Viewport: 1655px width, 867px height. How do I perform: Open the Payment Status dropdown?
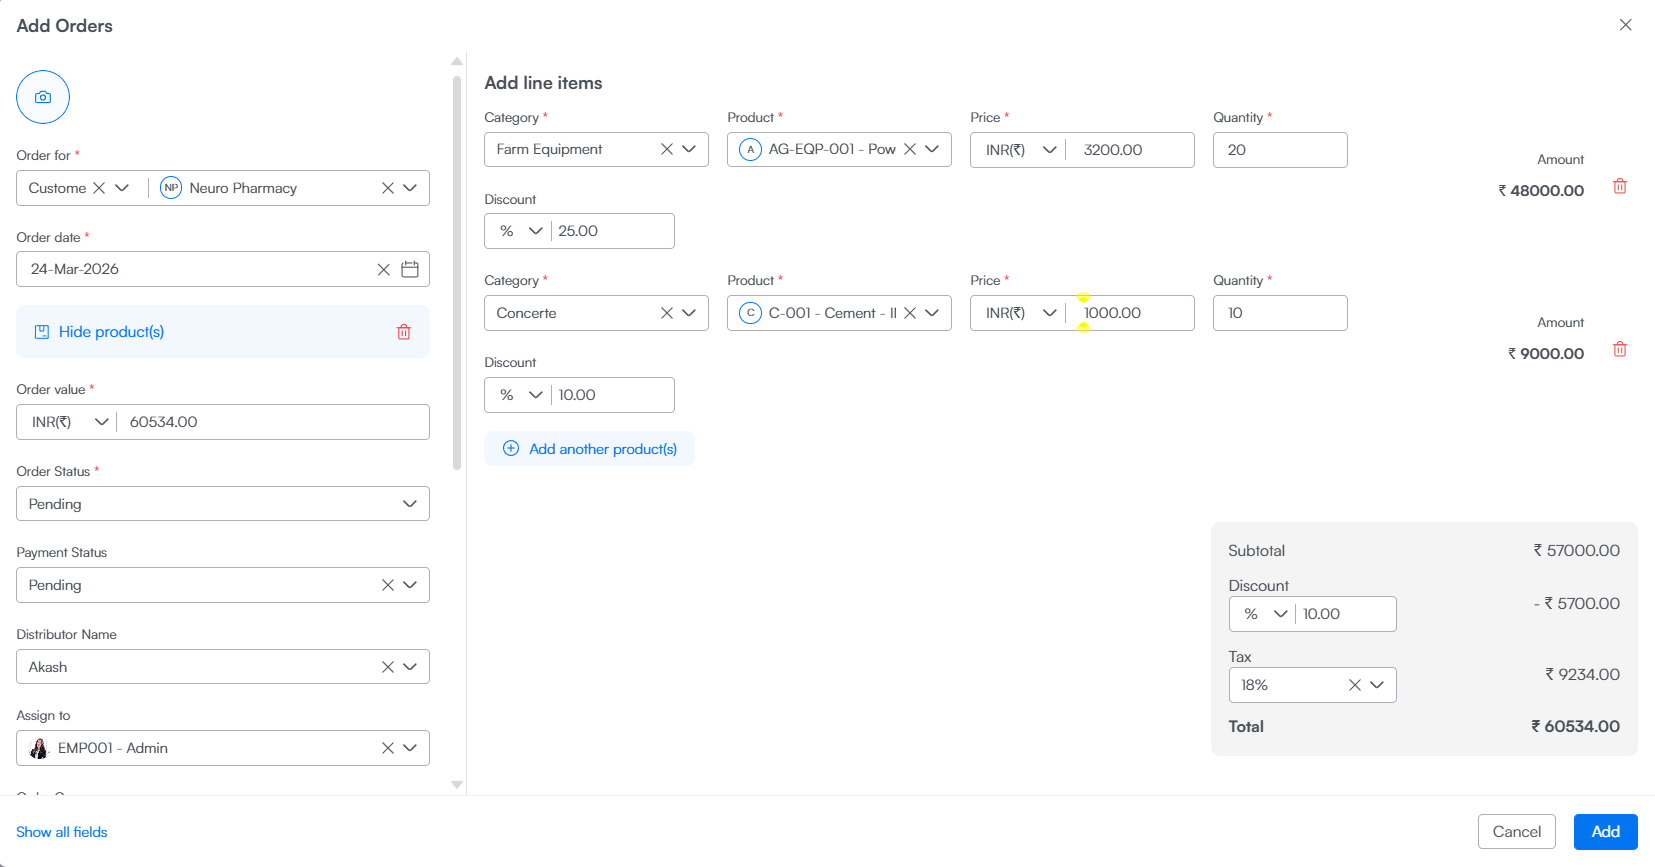(410, 585)
